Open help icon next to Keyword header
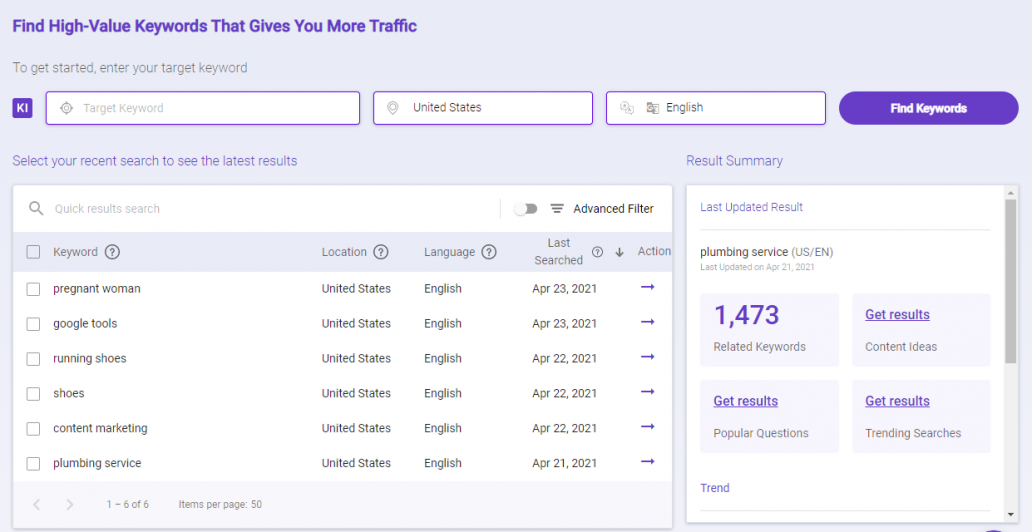Image resolution: width=1032 pixels, height=532 pixels. click(x=113, y=252)
